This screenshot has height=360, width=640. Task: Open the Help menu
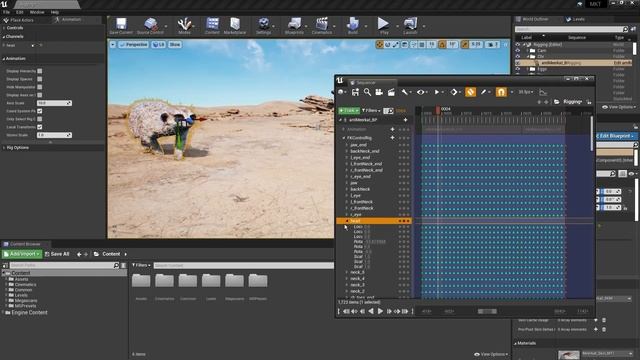click(x=55, y=12)
